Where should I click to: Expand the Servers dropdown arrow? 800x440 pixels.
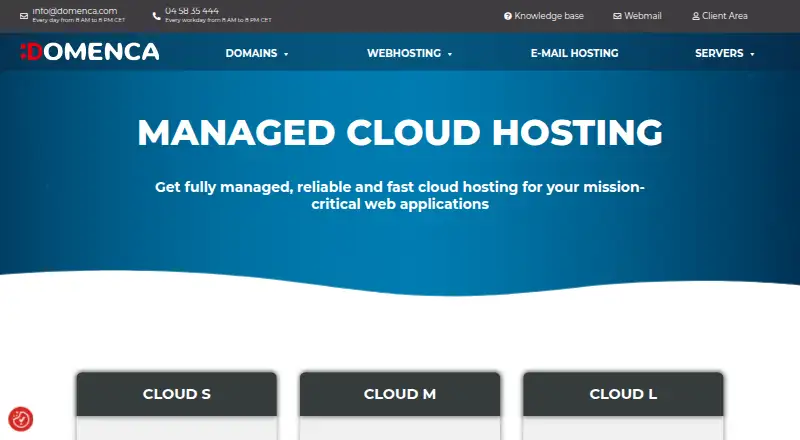click(x=752, y=54)
